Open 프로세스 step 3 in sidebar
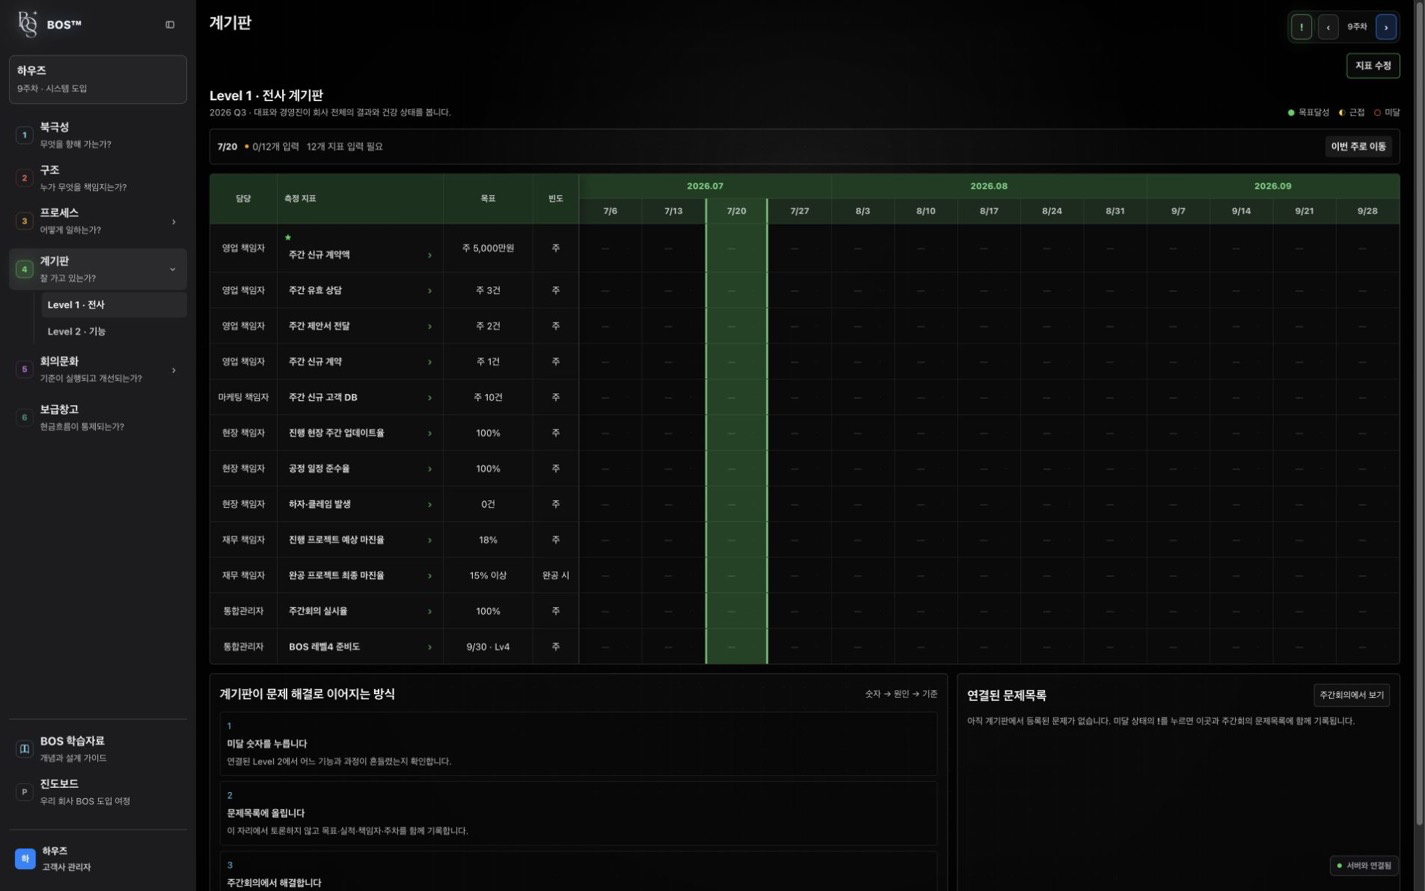The image size is (1425, 891). [x=97, y=221]
